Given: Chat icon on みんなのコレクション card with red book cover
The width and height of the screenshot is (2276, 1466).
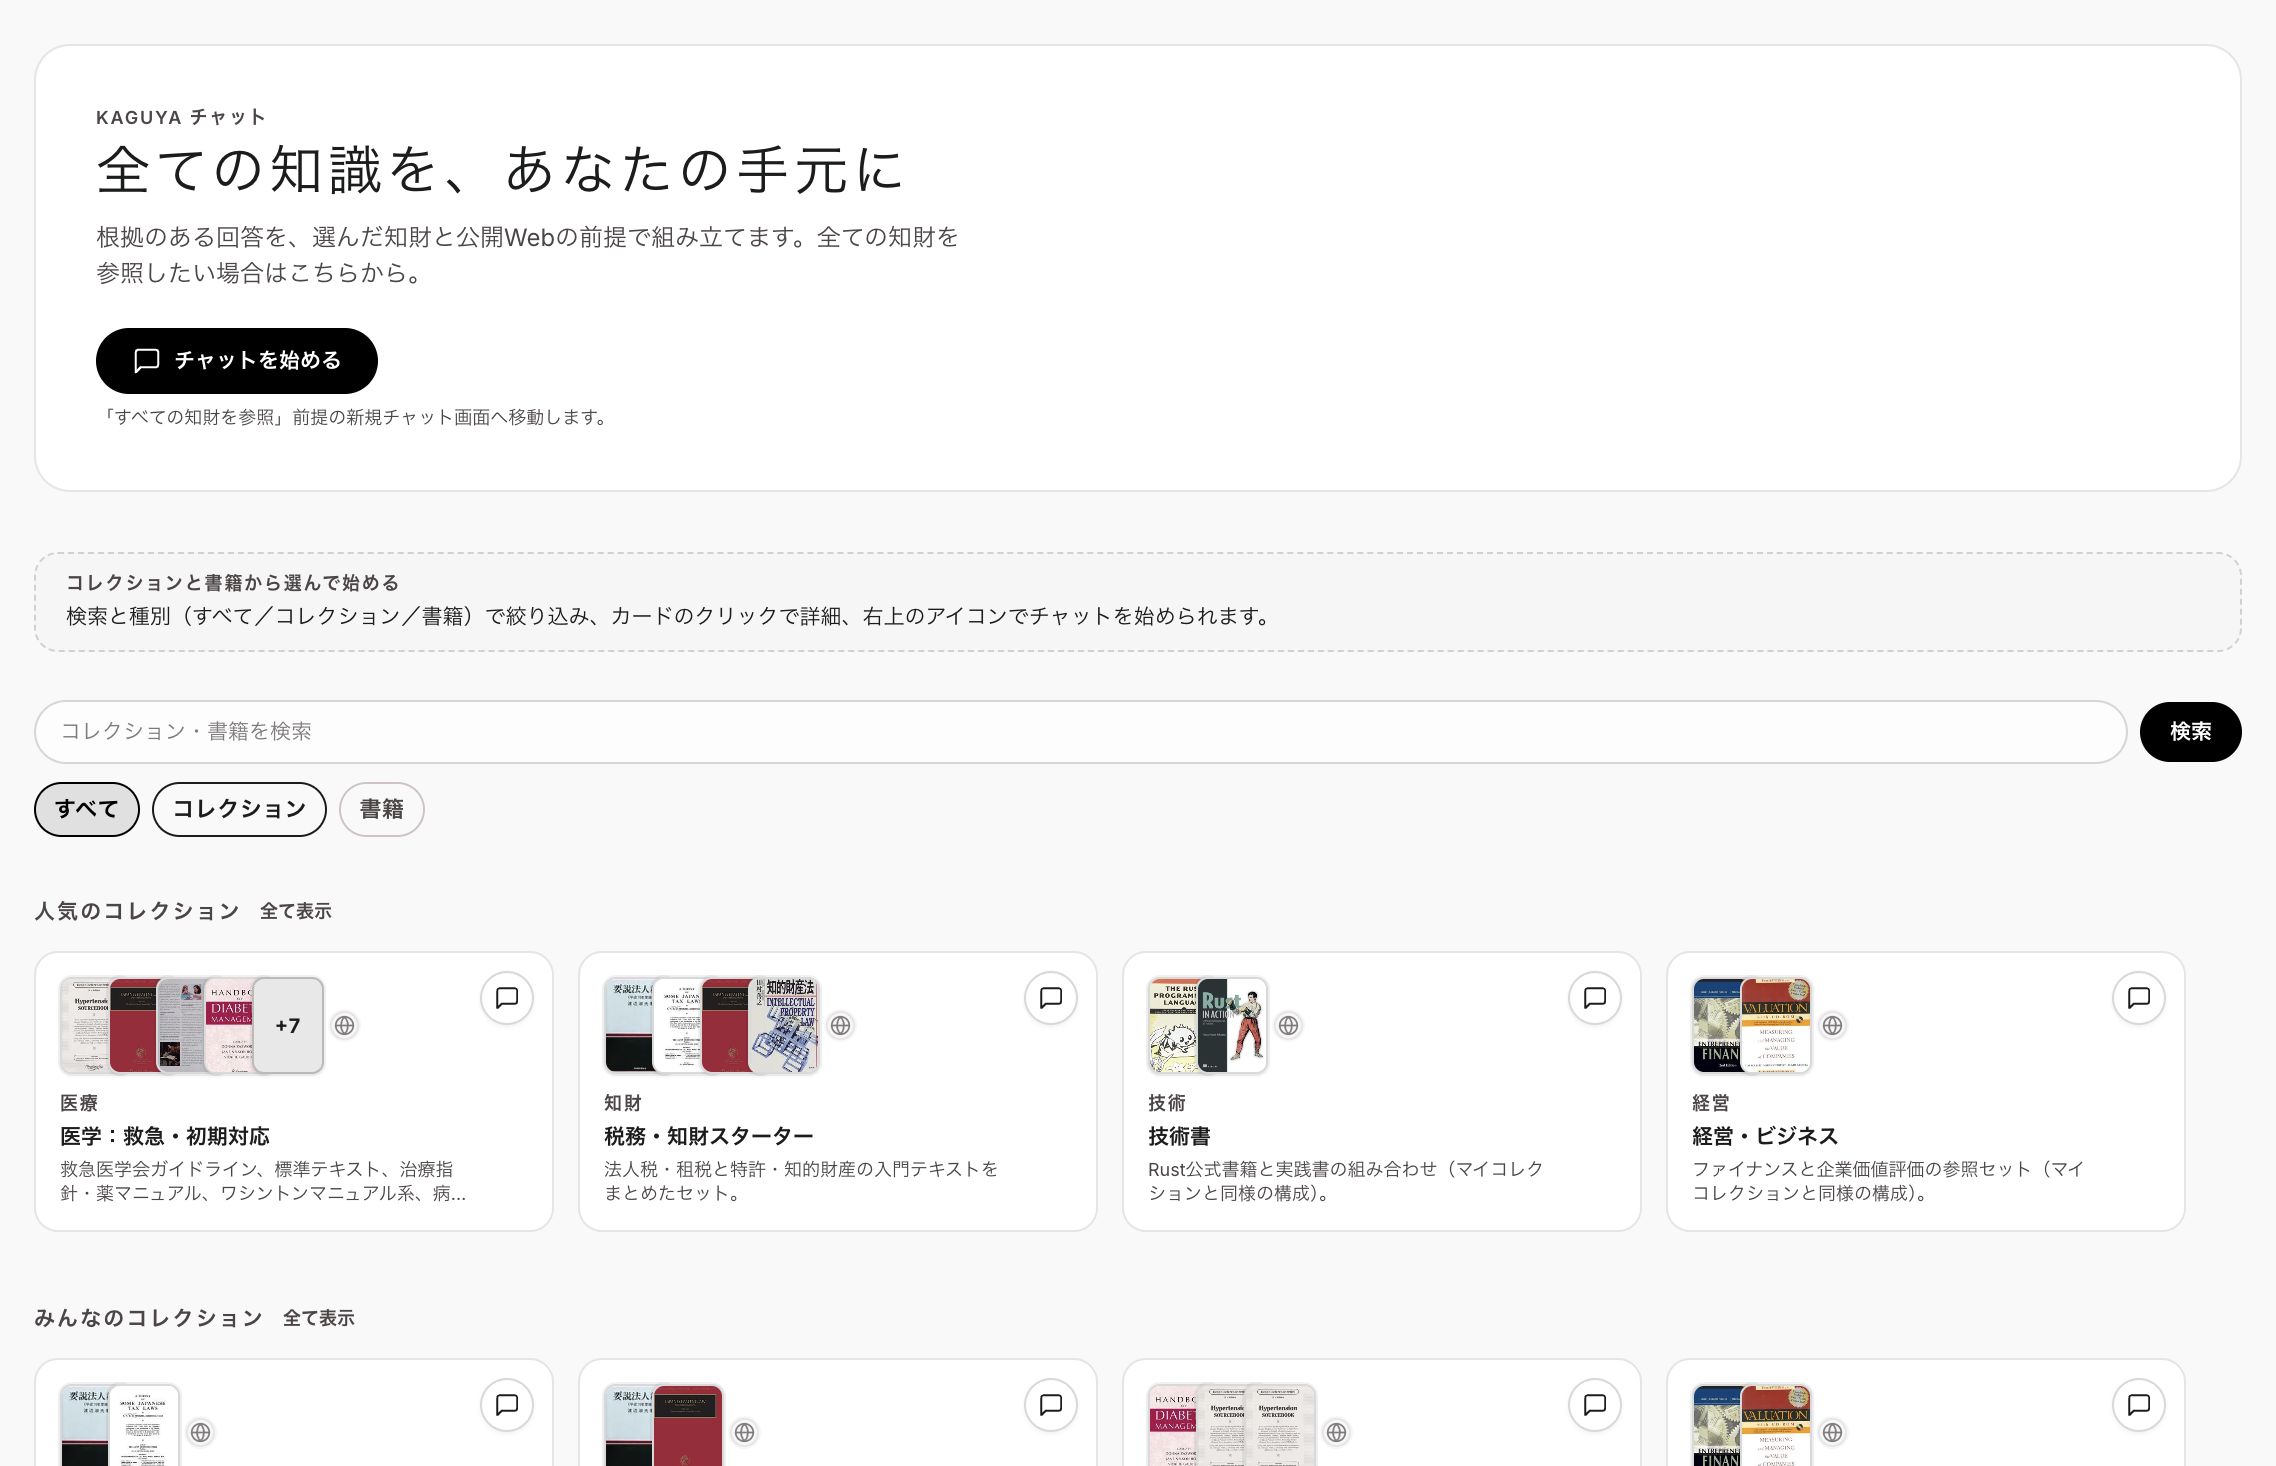Looking at the screenshot, I should [x=1051, y=1405].
